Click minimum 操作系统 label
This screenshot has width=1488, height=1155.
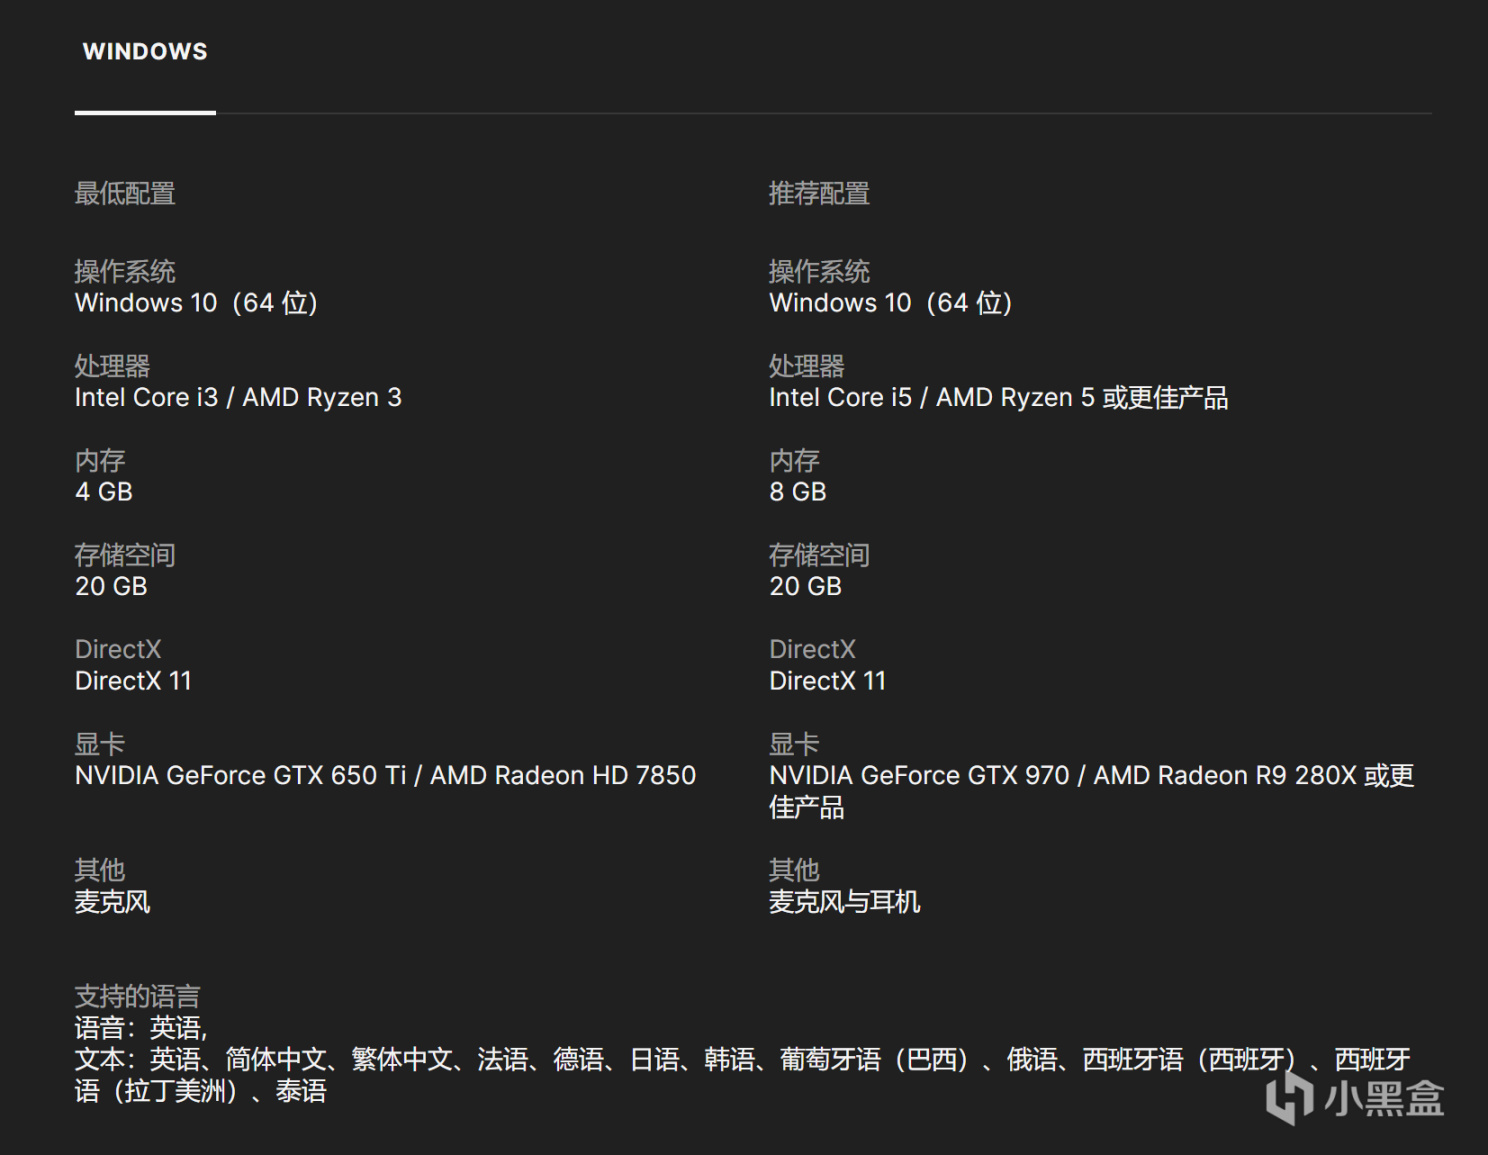pos(125,271)
